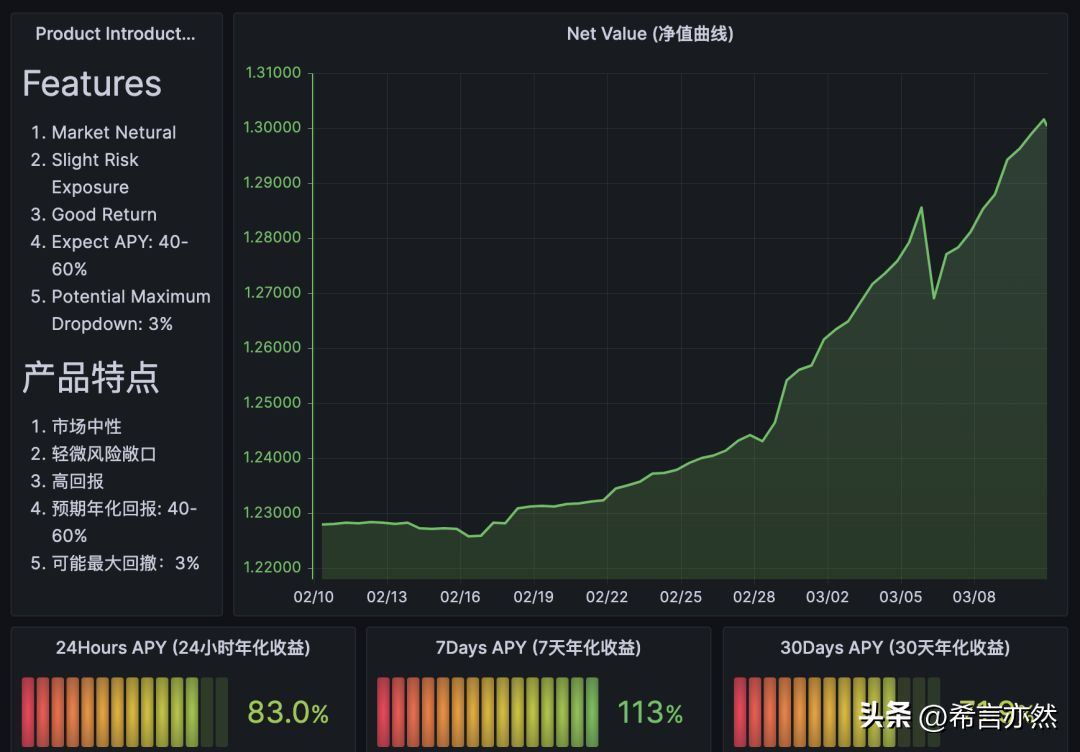
Task: Click the 1.31000 y-axis label
Action: (x=273, y=73)
